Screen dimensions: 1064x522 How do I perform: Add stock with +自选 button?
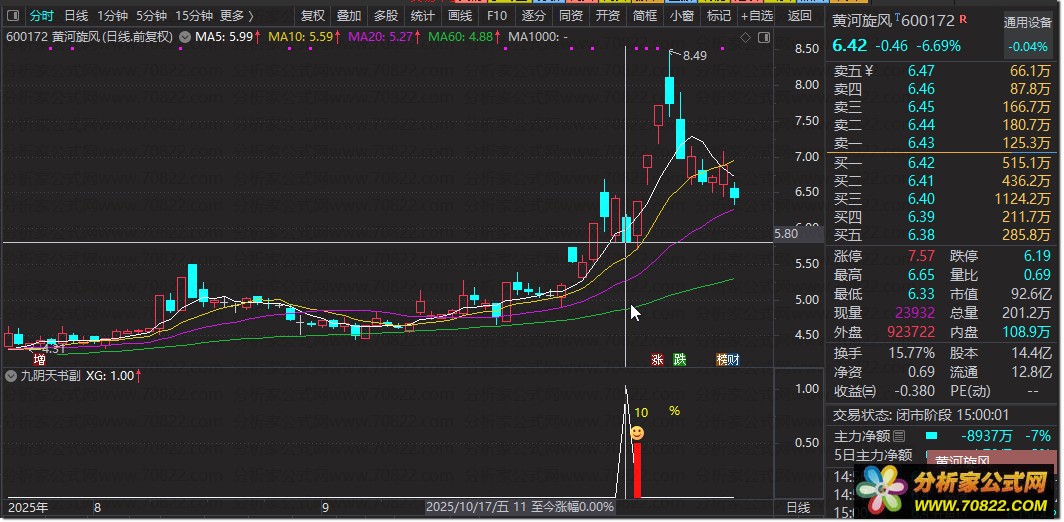[756, 16]
